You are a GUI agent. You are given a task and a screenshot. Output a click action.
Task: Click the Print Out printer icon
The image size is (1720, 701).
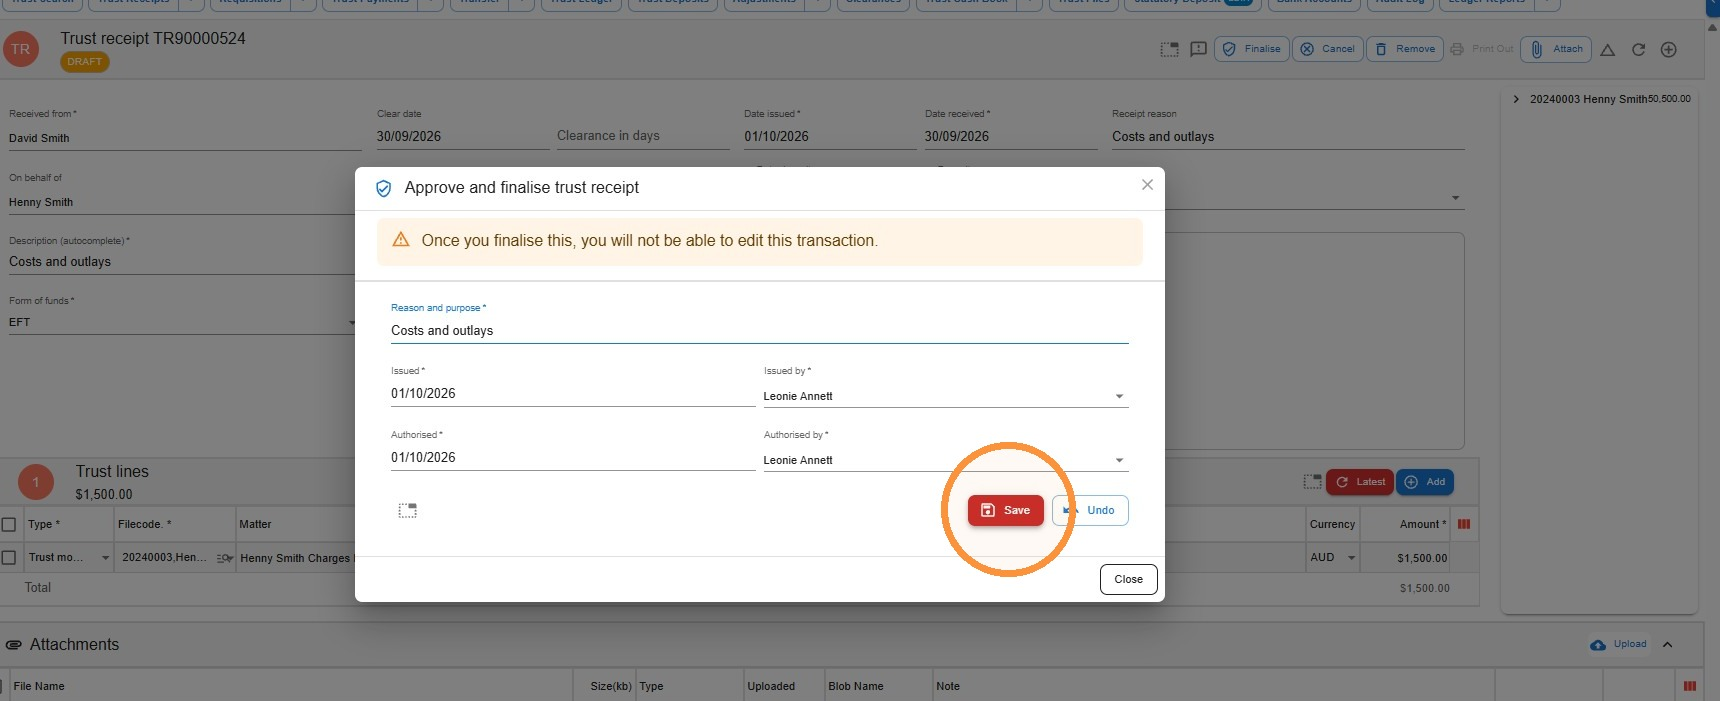(1457, 49)
